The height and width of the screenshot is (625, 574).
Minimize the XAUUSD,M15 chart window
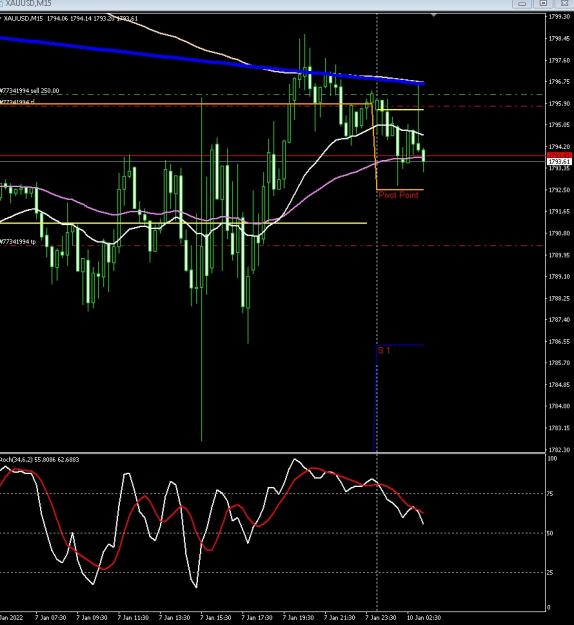click(x=522, y=3)
